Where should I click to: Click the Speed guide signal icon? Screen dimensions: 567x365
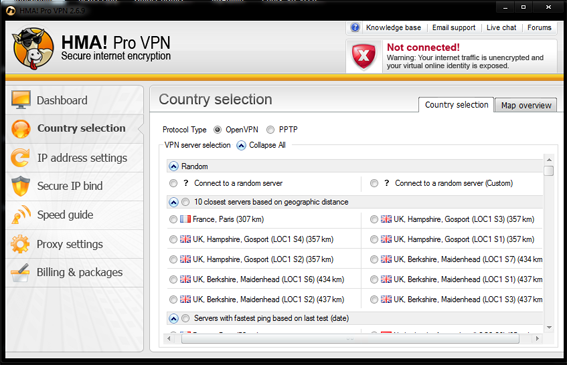(21, 215)
